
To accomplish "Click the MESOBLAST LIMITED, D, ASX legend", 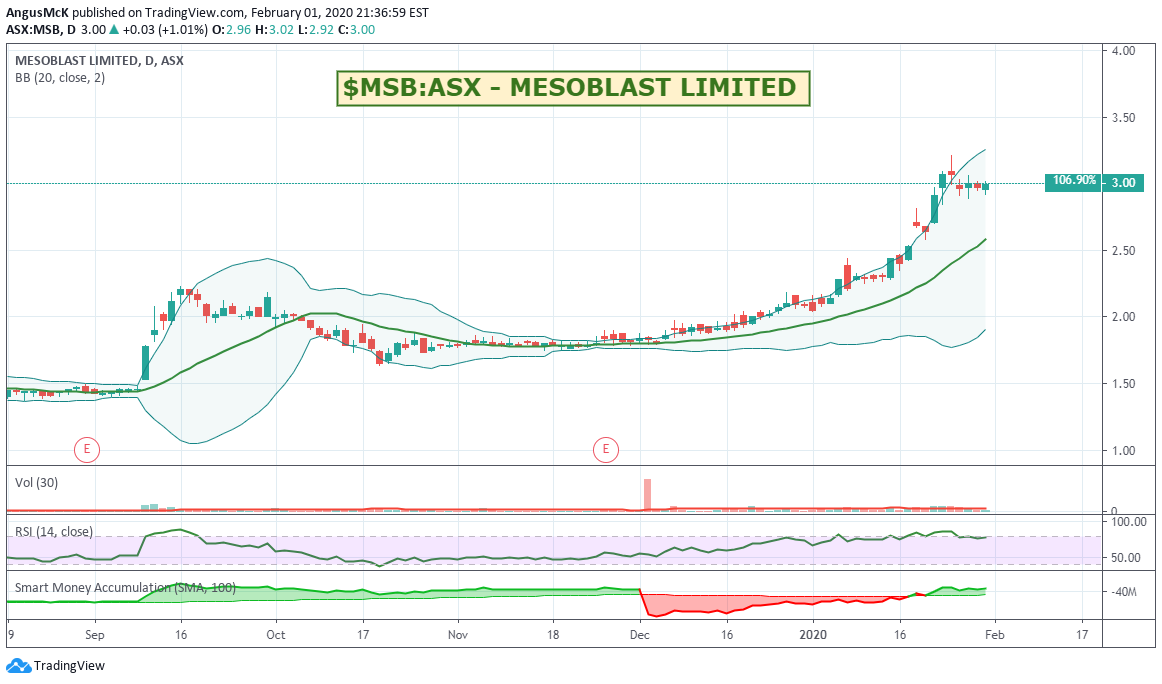I will pos(99,61).
